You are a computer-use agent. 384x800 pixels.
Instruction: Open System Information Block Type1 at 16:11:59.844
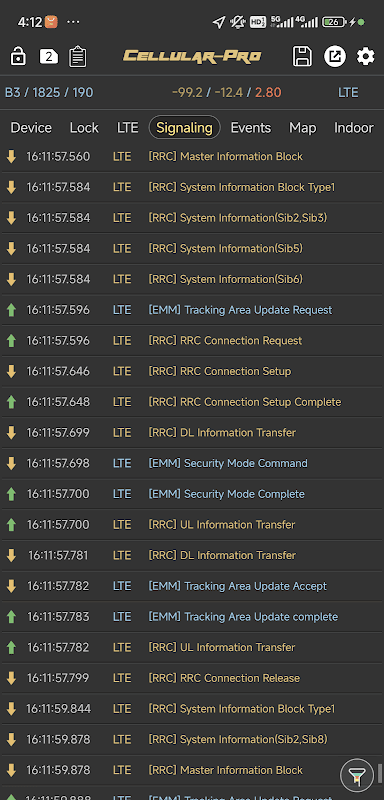click(192, 709)
